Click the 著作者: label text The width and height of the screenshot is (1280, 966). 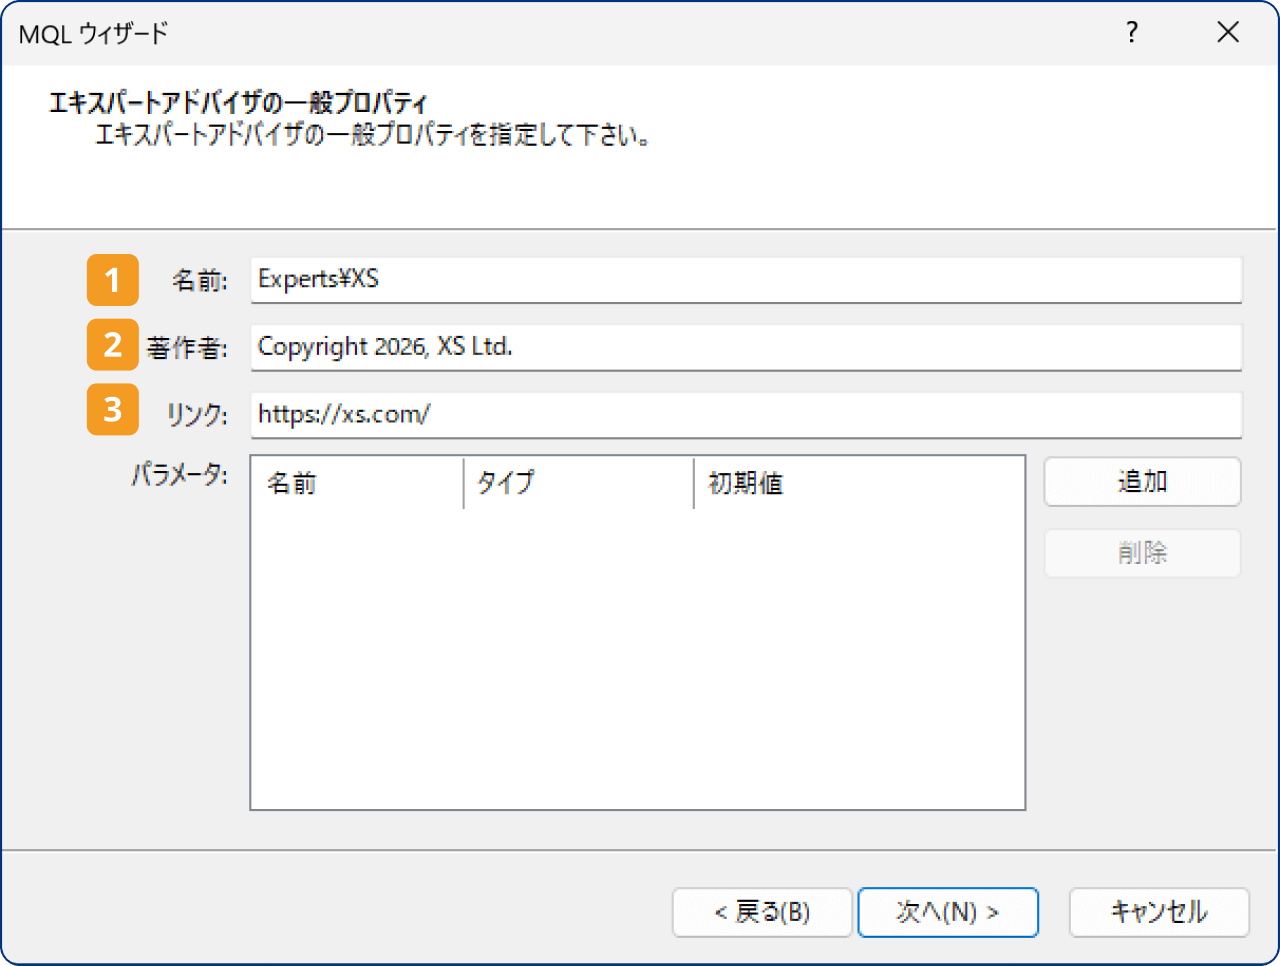point(187,348)
